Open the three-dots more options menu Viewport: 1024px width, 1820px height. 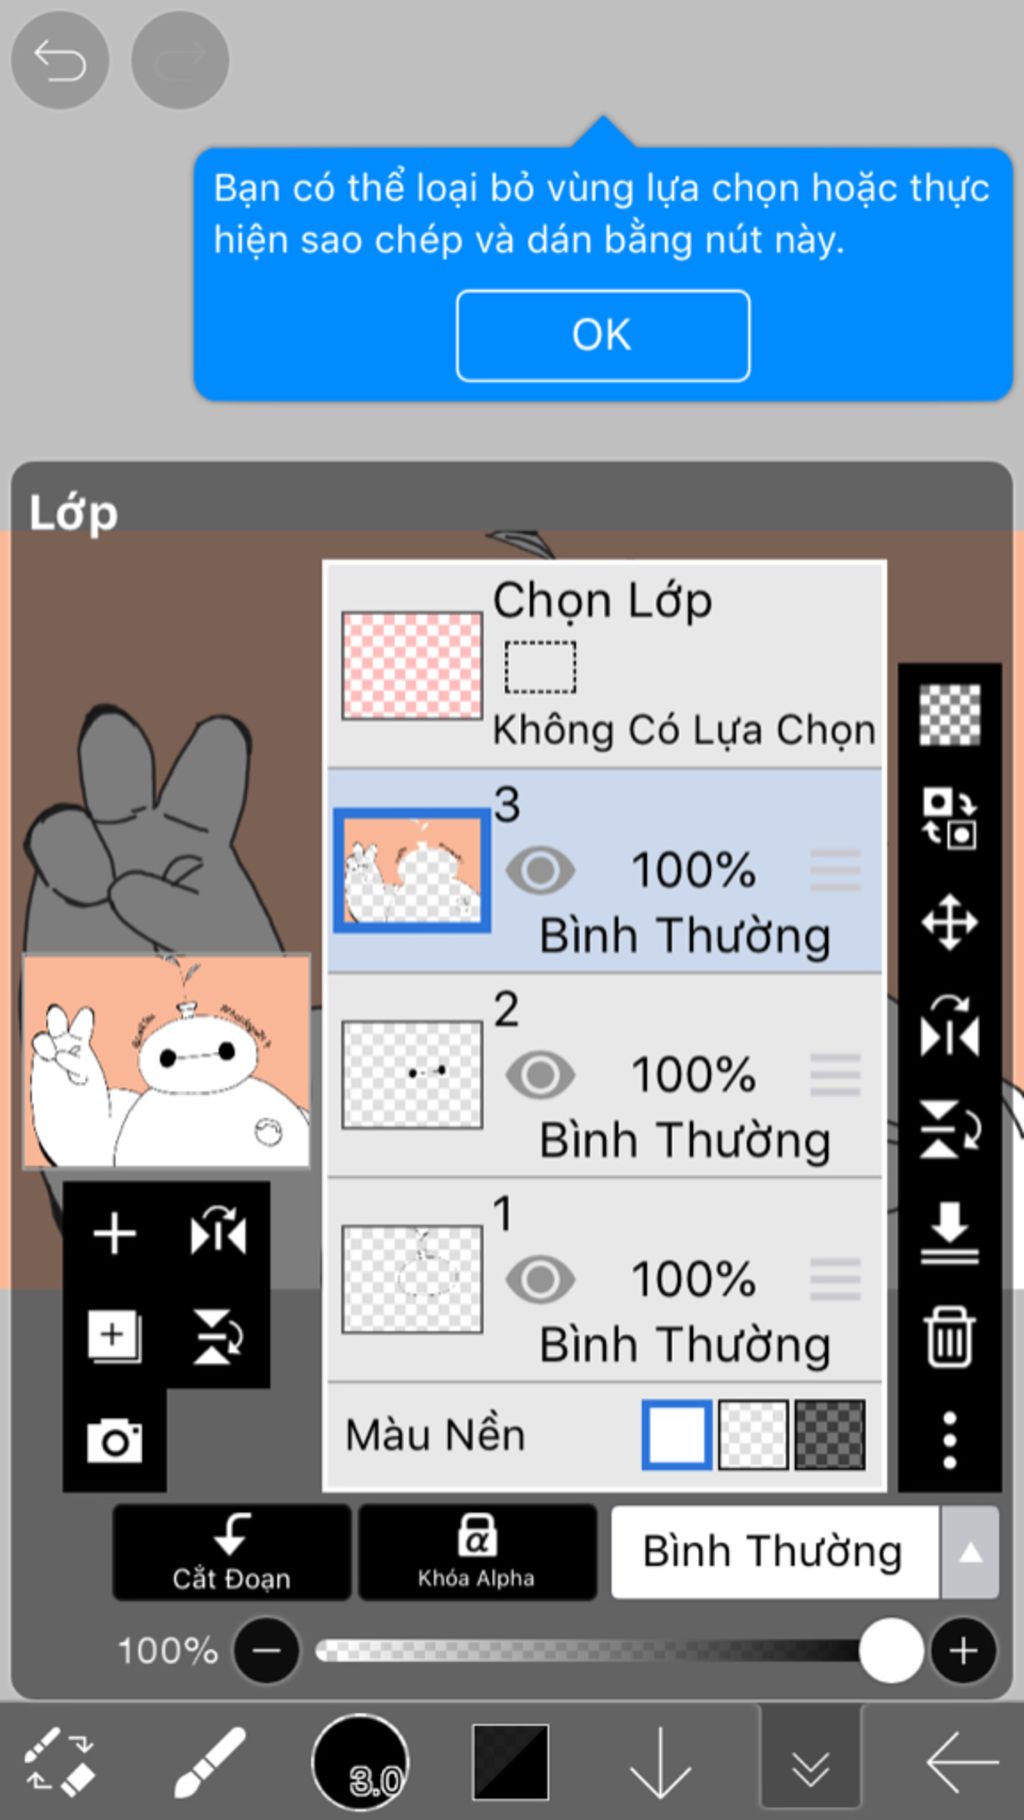[949, 1440]
